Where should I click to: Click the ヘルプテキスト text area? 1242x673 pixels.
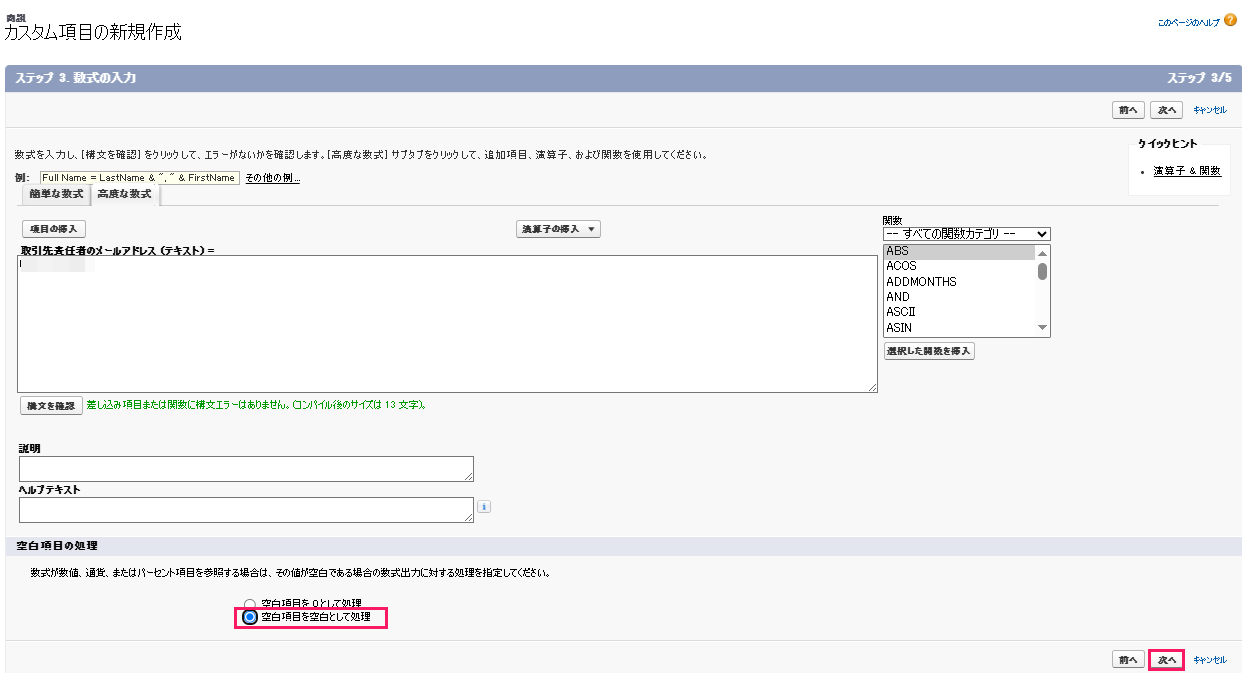(x=246, y=510)
